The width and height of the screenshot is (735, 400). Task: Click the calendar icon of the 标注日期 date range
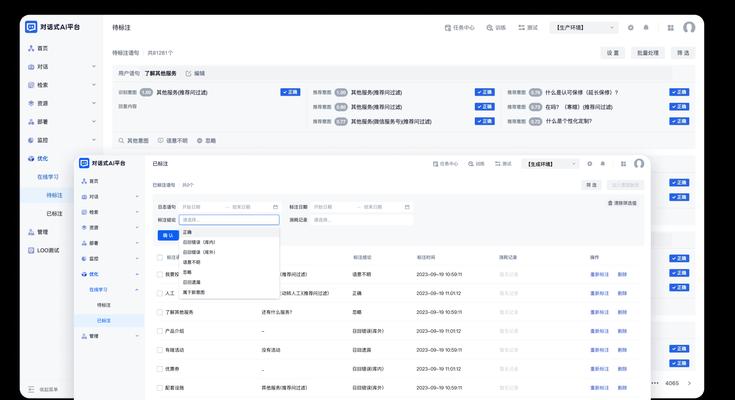407,207
